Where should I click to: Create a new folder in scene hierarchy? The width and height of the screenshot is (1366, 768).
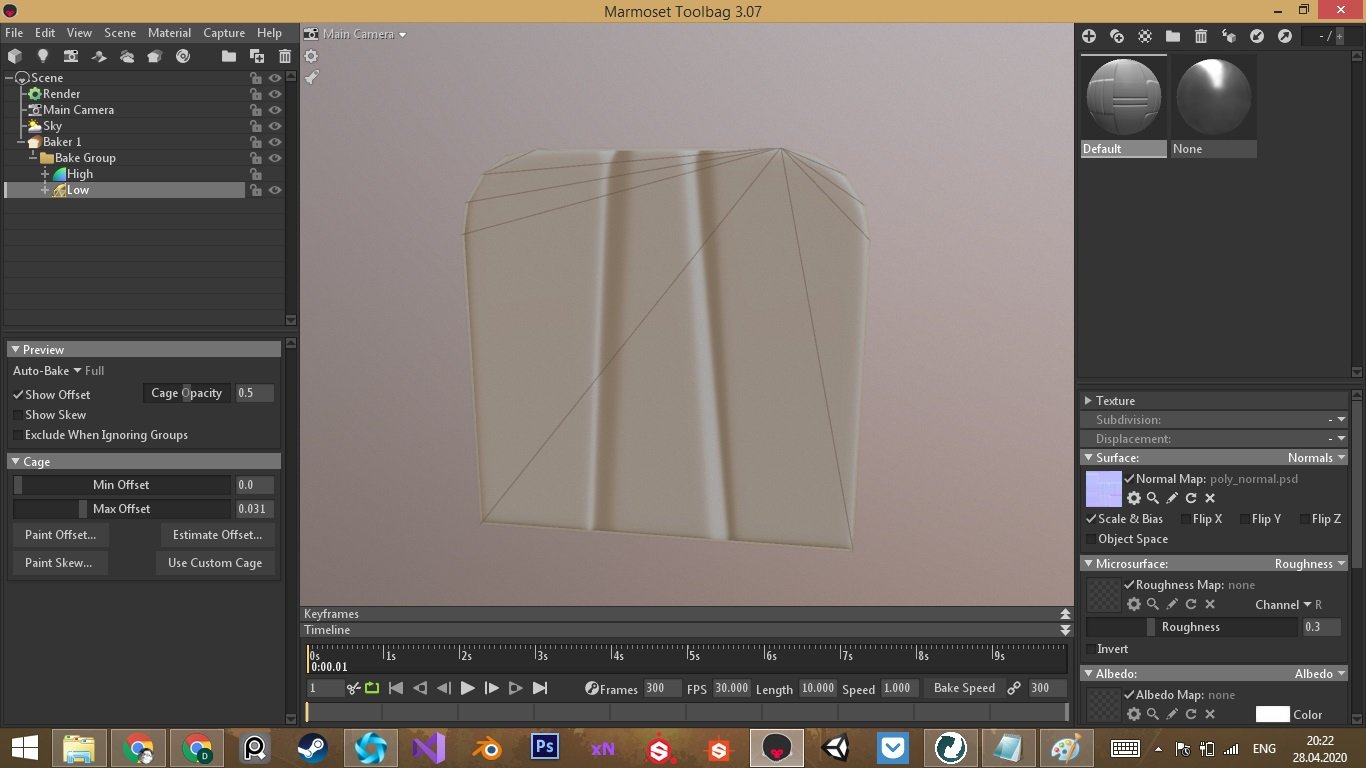pyautogui.click(x=229, y=56)
